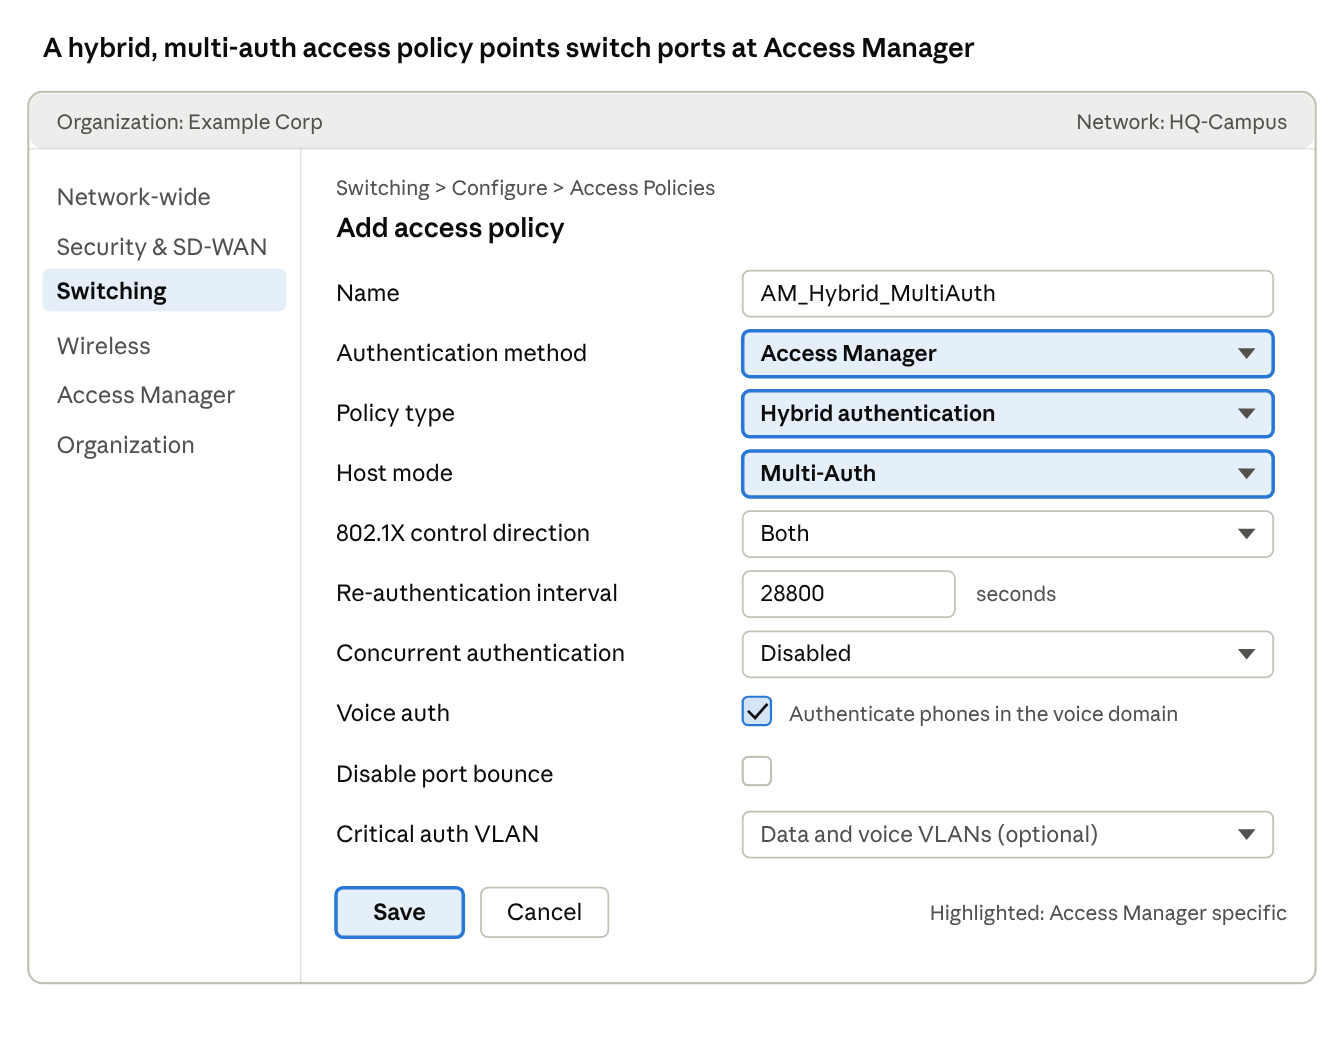This screenshot has height=1038, width=1344.
Task: Open the Authentication method dropdown
Action: coord(1007,354)
